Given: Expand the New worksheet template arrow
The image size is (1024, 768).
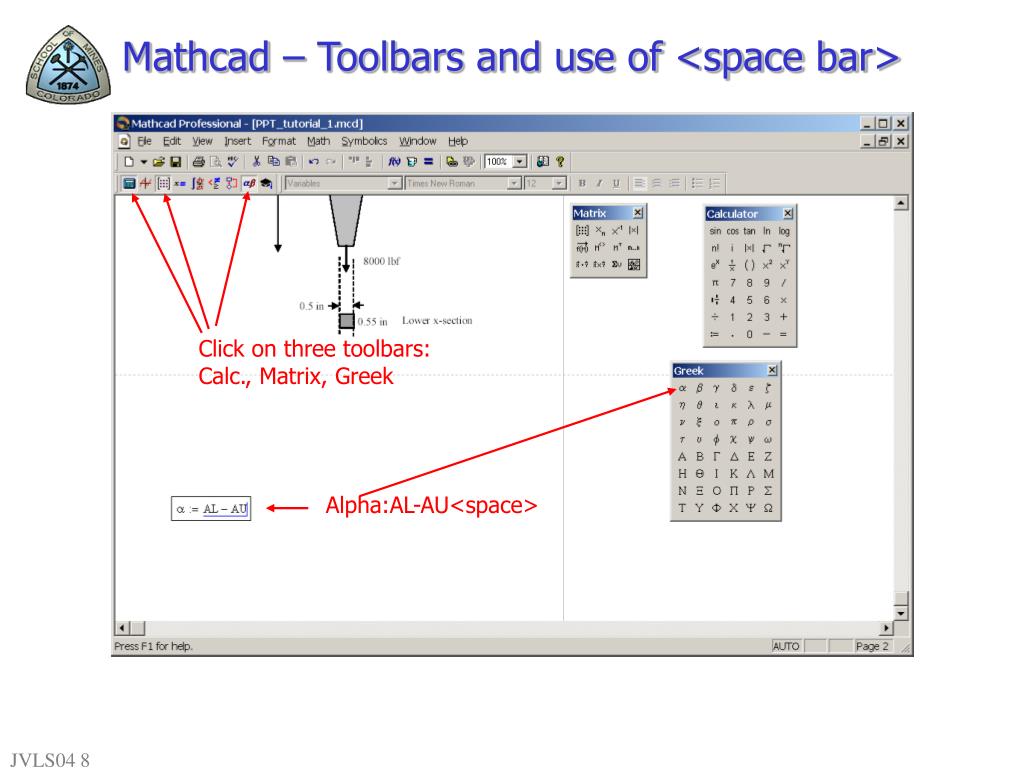Looking at the screenshot, I should click(x=143, y=162).
